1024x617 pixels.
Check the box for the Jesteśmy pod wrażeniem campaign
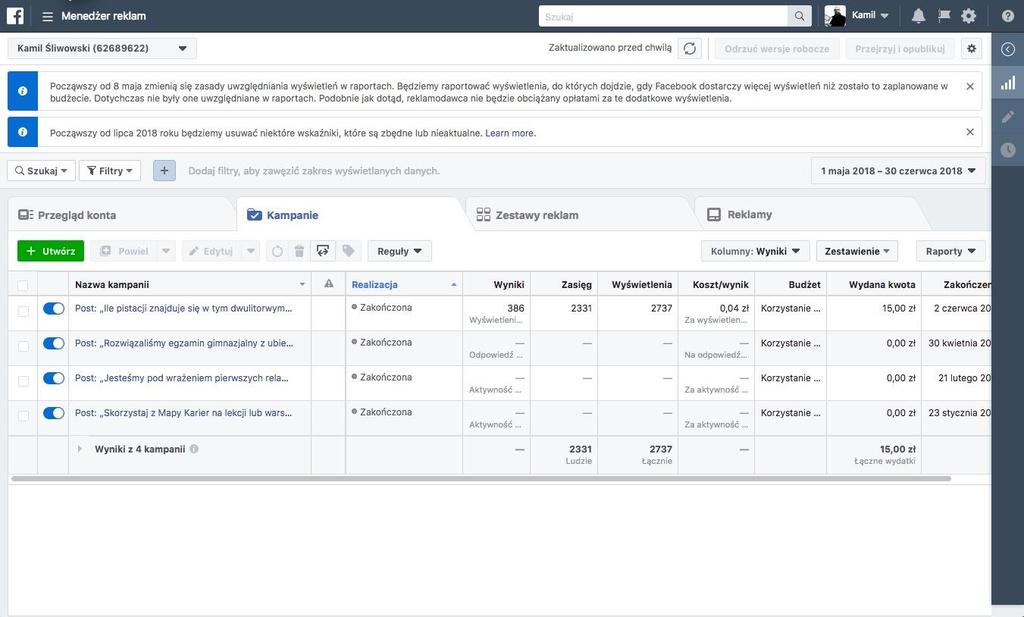point(23,381)
